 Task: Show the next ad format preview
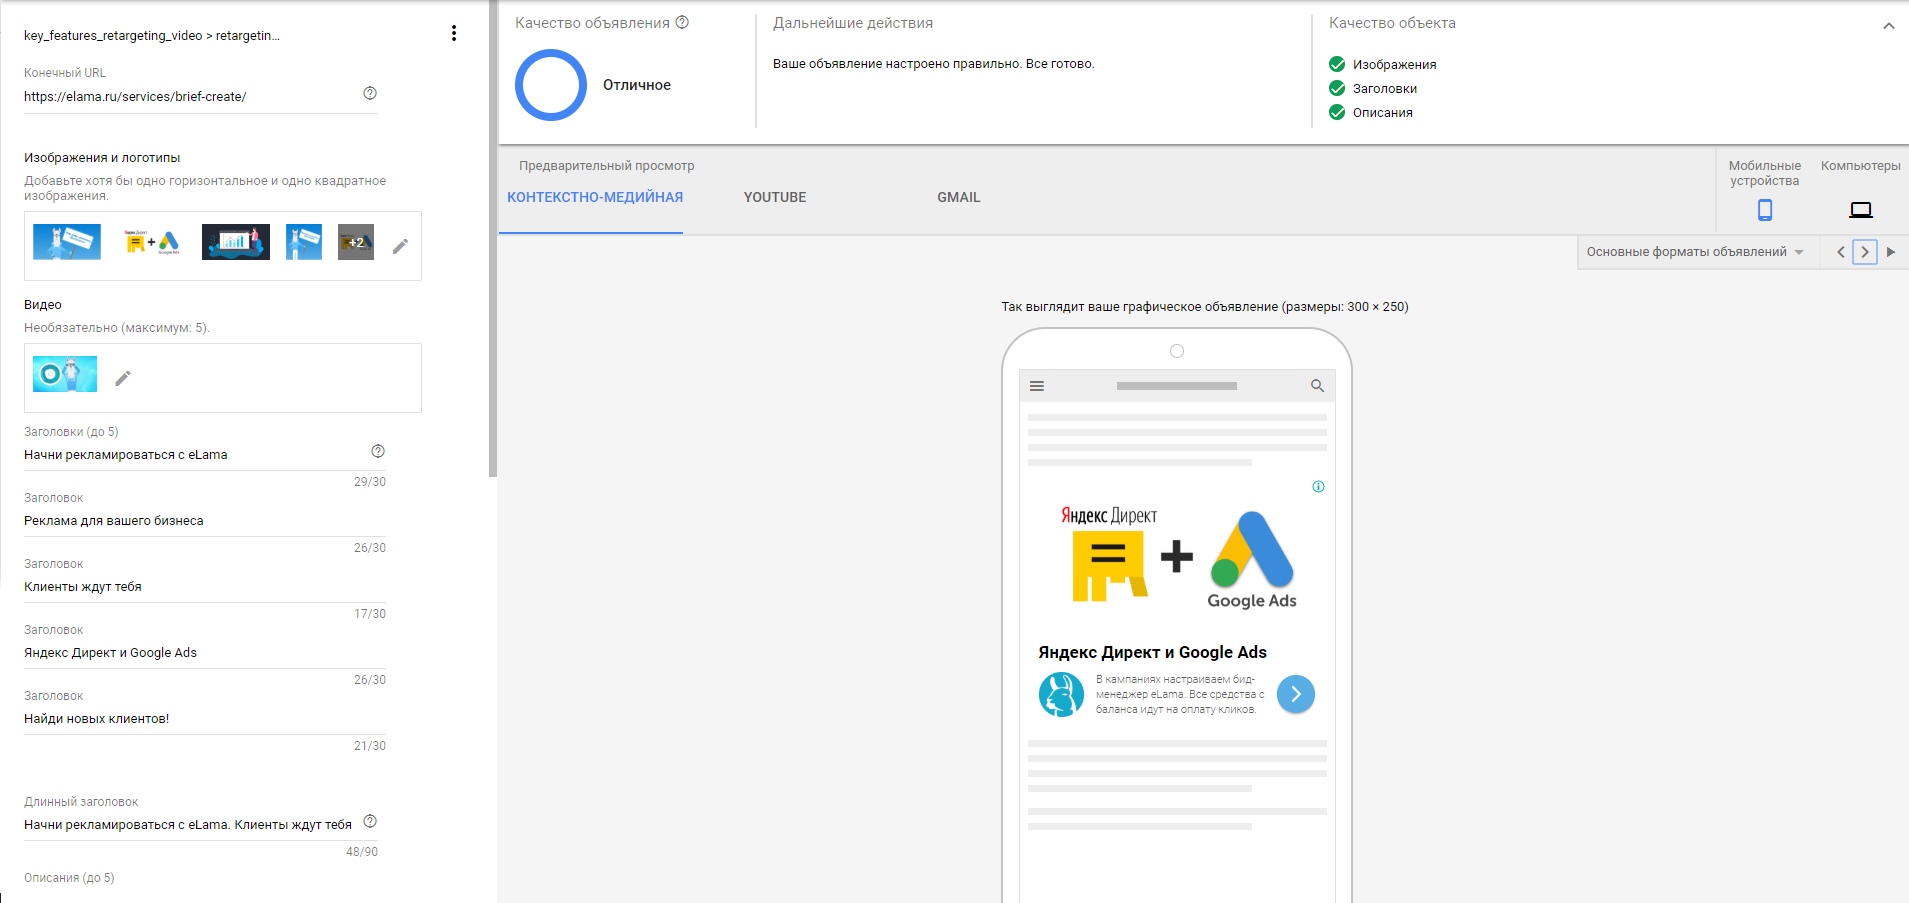pyautogui.click(x=1865, y=252)
